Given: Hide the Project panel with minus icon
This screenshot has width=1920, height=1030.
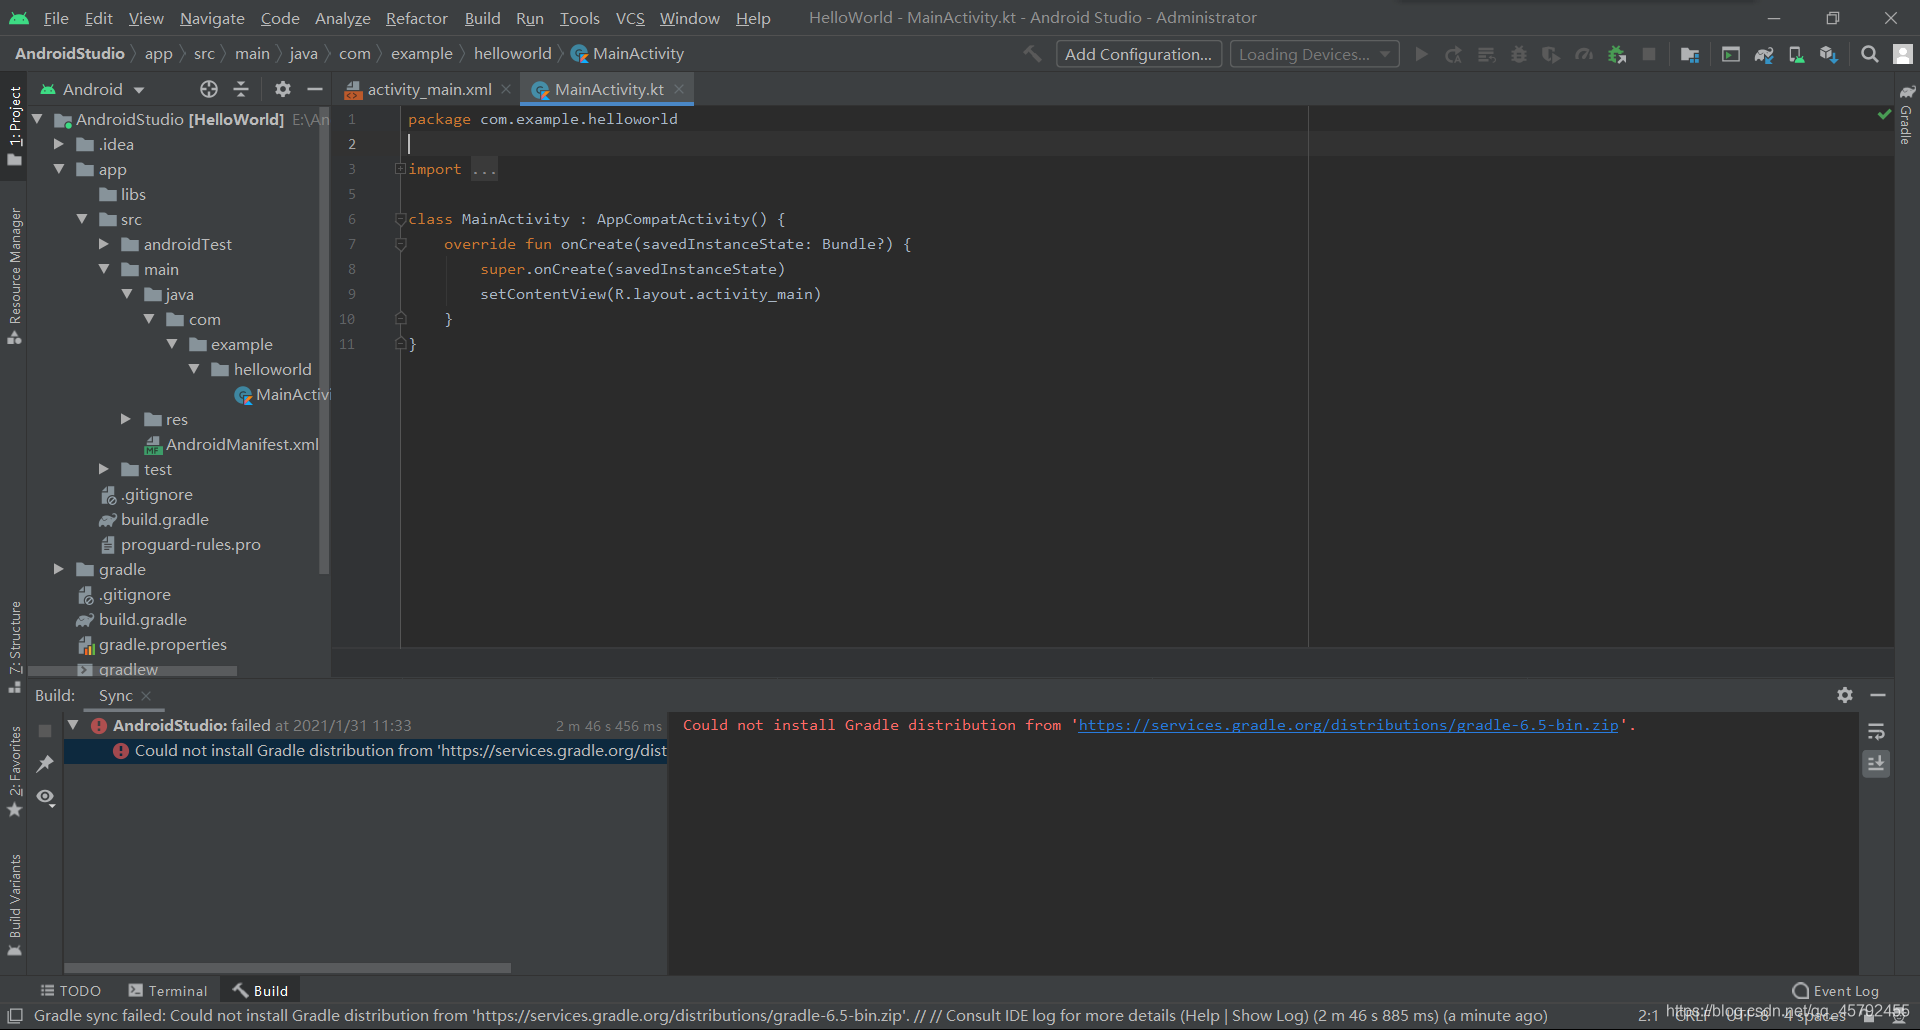Looking at the screenshot, I should [314, 89].
